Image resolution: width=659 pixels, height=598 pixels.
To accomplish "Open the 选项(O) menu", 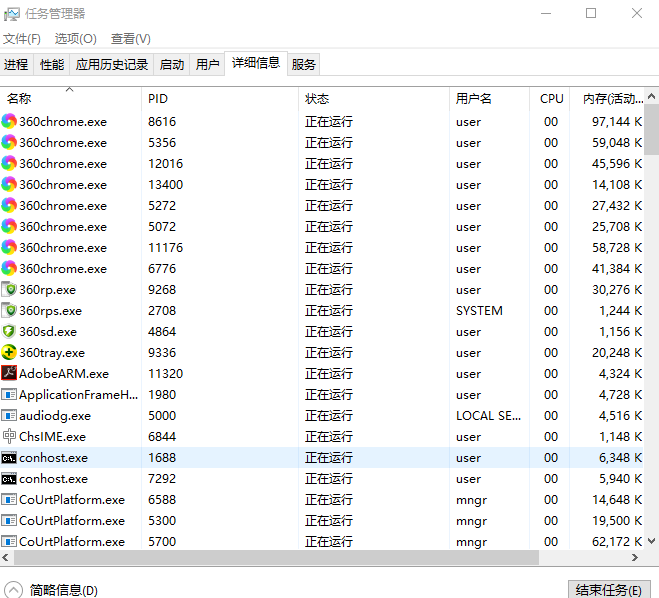I will 76,39.
